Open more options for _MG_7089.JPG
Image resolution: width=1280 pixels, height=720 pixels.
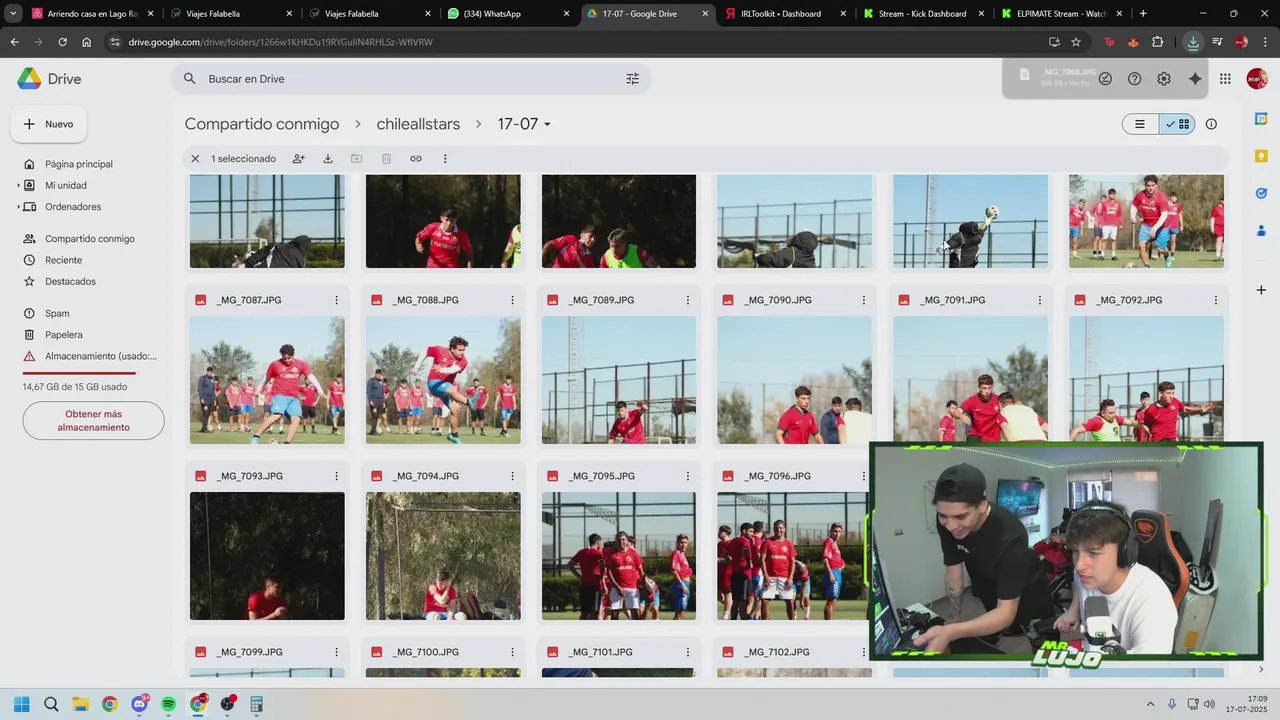coord(688,300)
